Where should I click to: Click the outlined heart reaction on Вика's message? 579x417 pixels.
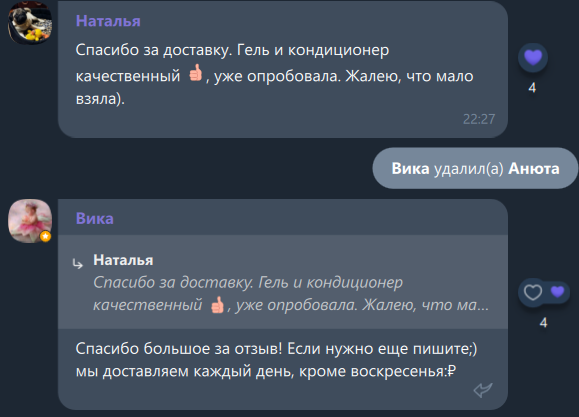[533, 293]
